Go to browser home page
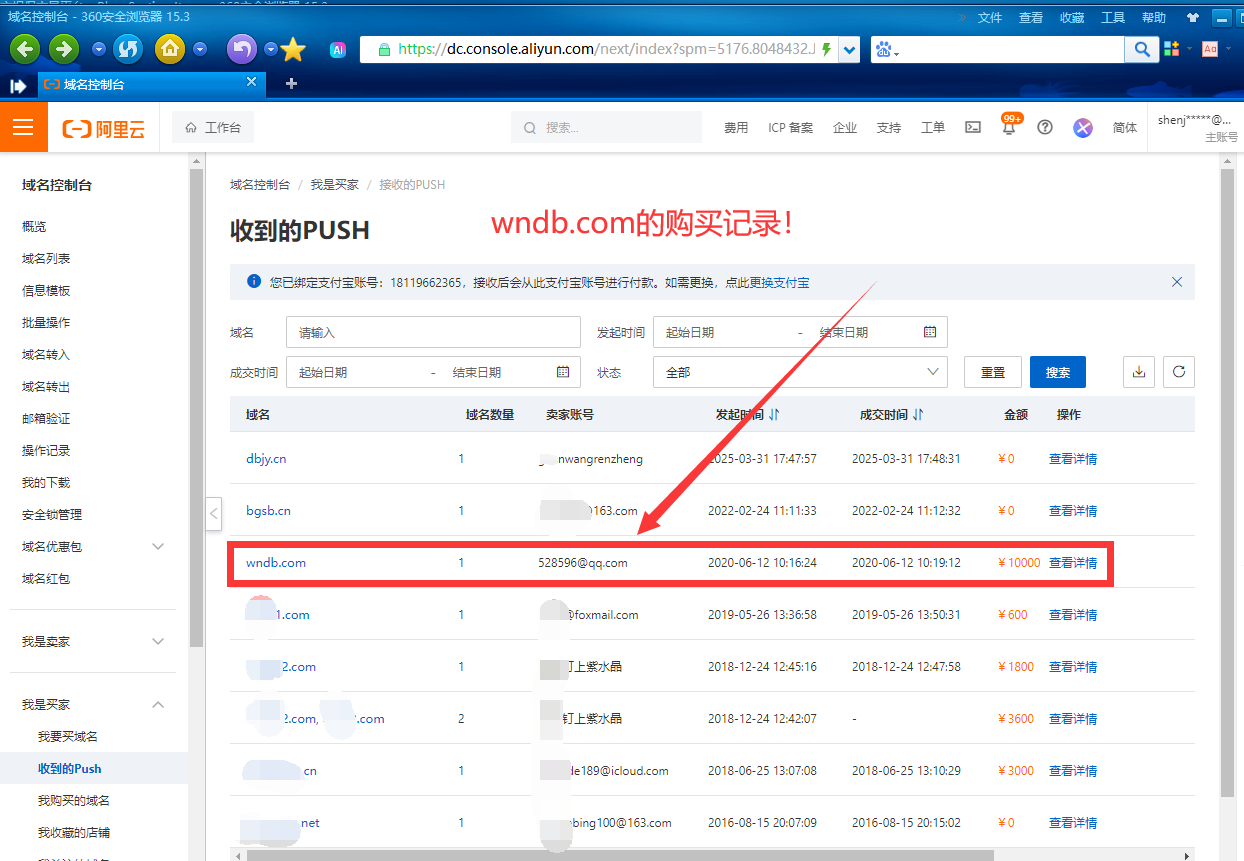Image resolution: width=1244 pixels, height=861 pixels. (x=171, y=49)
